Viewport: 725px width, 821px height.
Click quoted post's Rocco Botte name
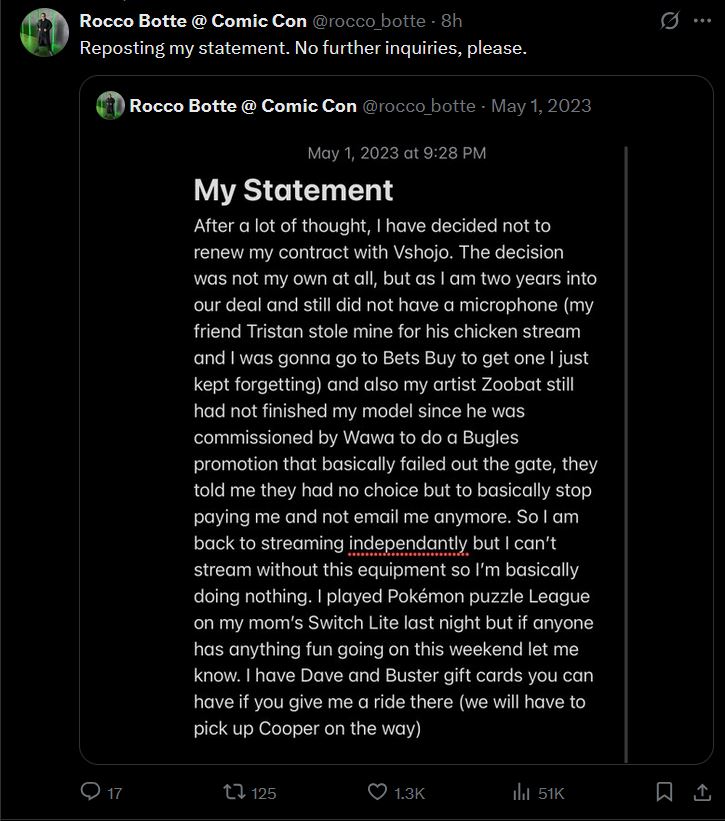(x=242, y=105)
